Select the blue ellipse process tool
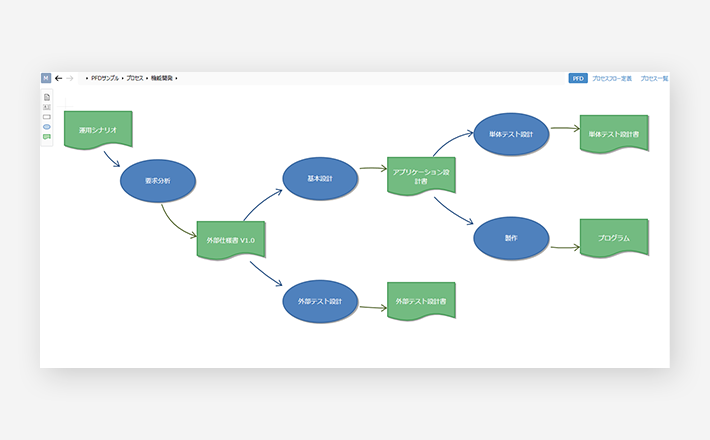The image size is (710, 440). click(x=47, y=127)
